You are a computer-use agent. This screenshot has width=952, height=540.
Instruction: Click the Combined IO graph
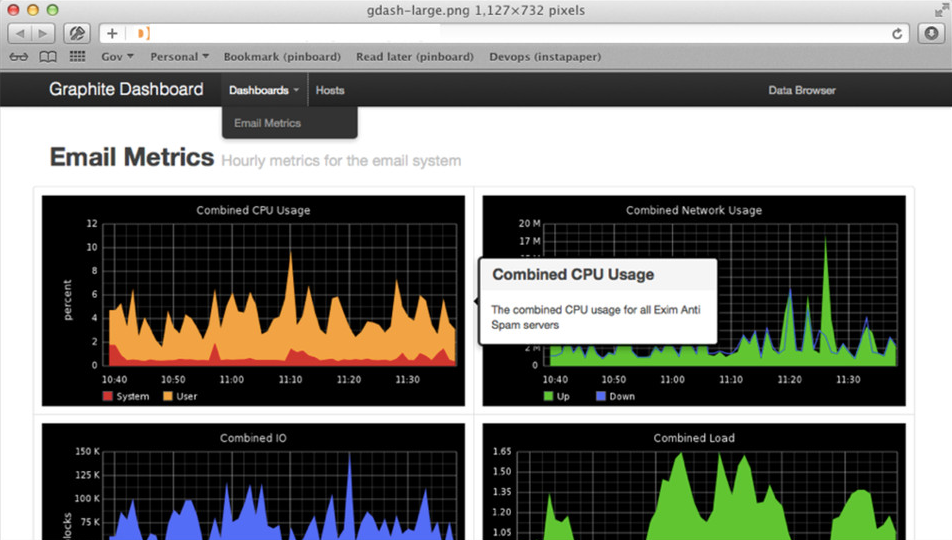(253, 482)
